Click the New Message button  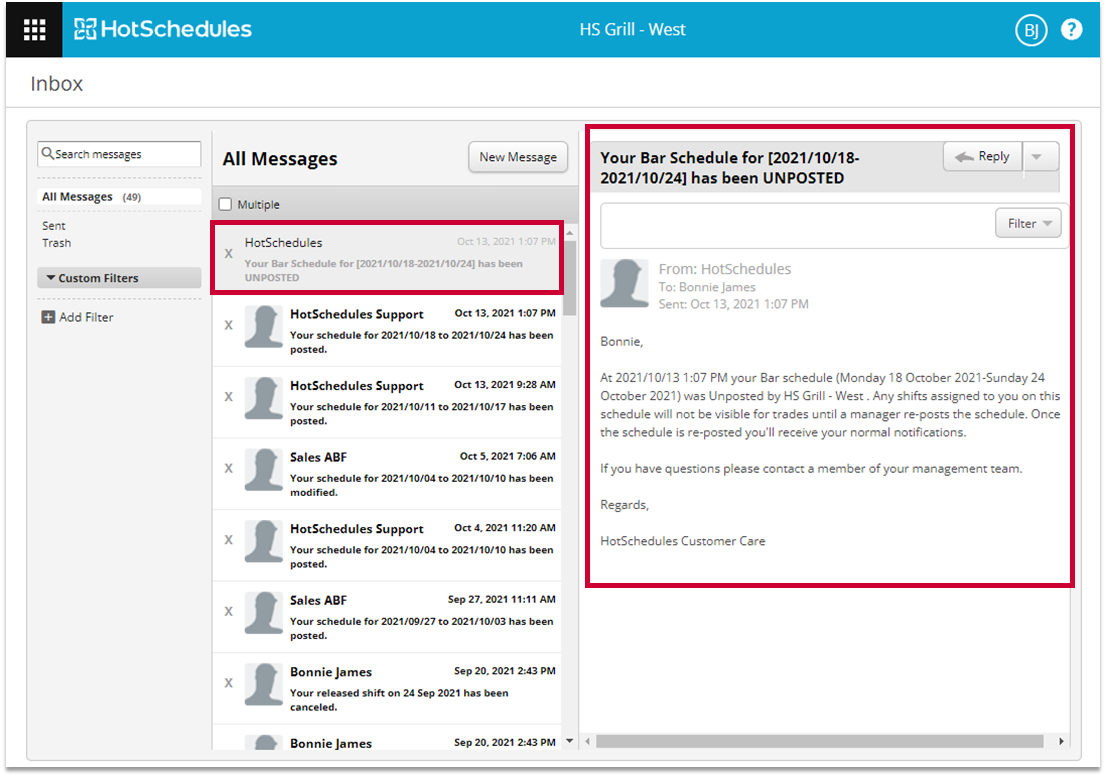pos(517,157)
